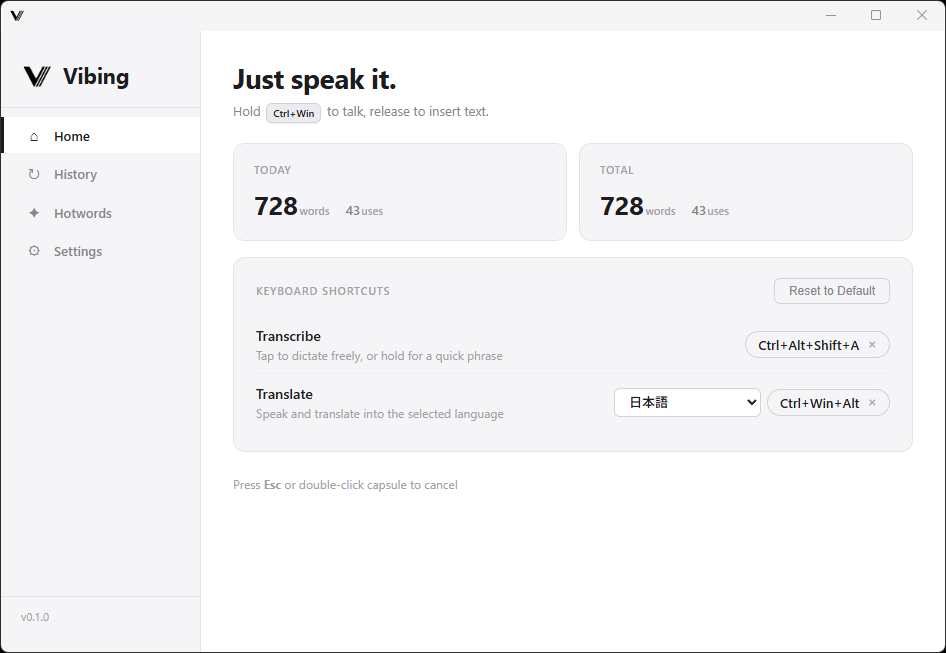Open Settings via its gear icon
The height and width of the screenshot is (653, 946).
pos(34,251)
